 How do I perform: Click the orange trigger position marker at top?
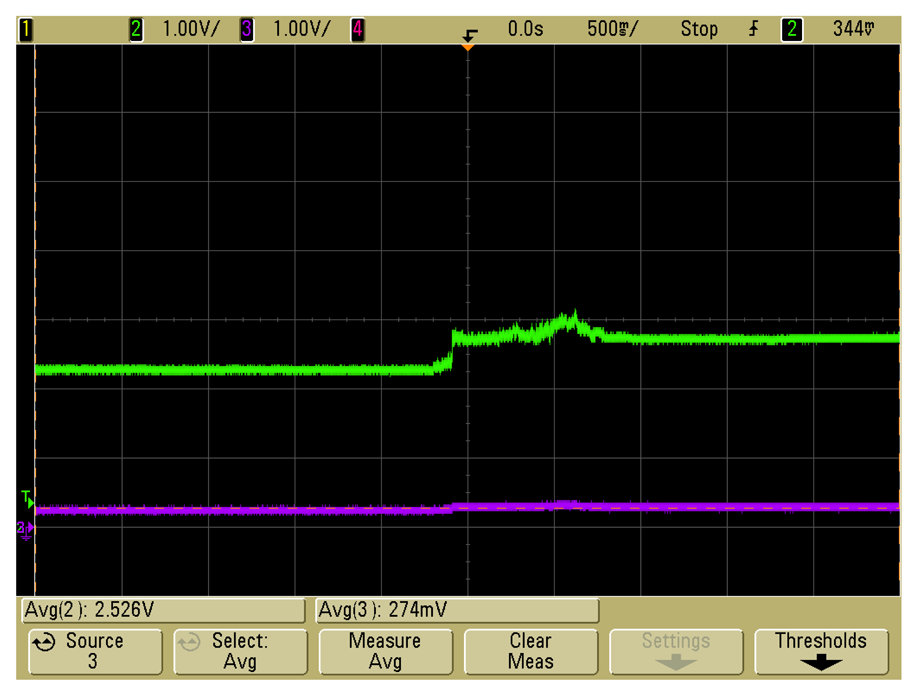click(x=467, y=43)
